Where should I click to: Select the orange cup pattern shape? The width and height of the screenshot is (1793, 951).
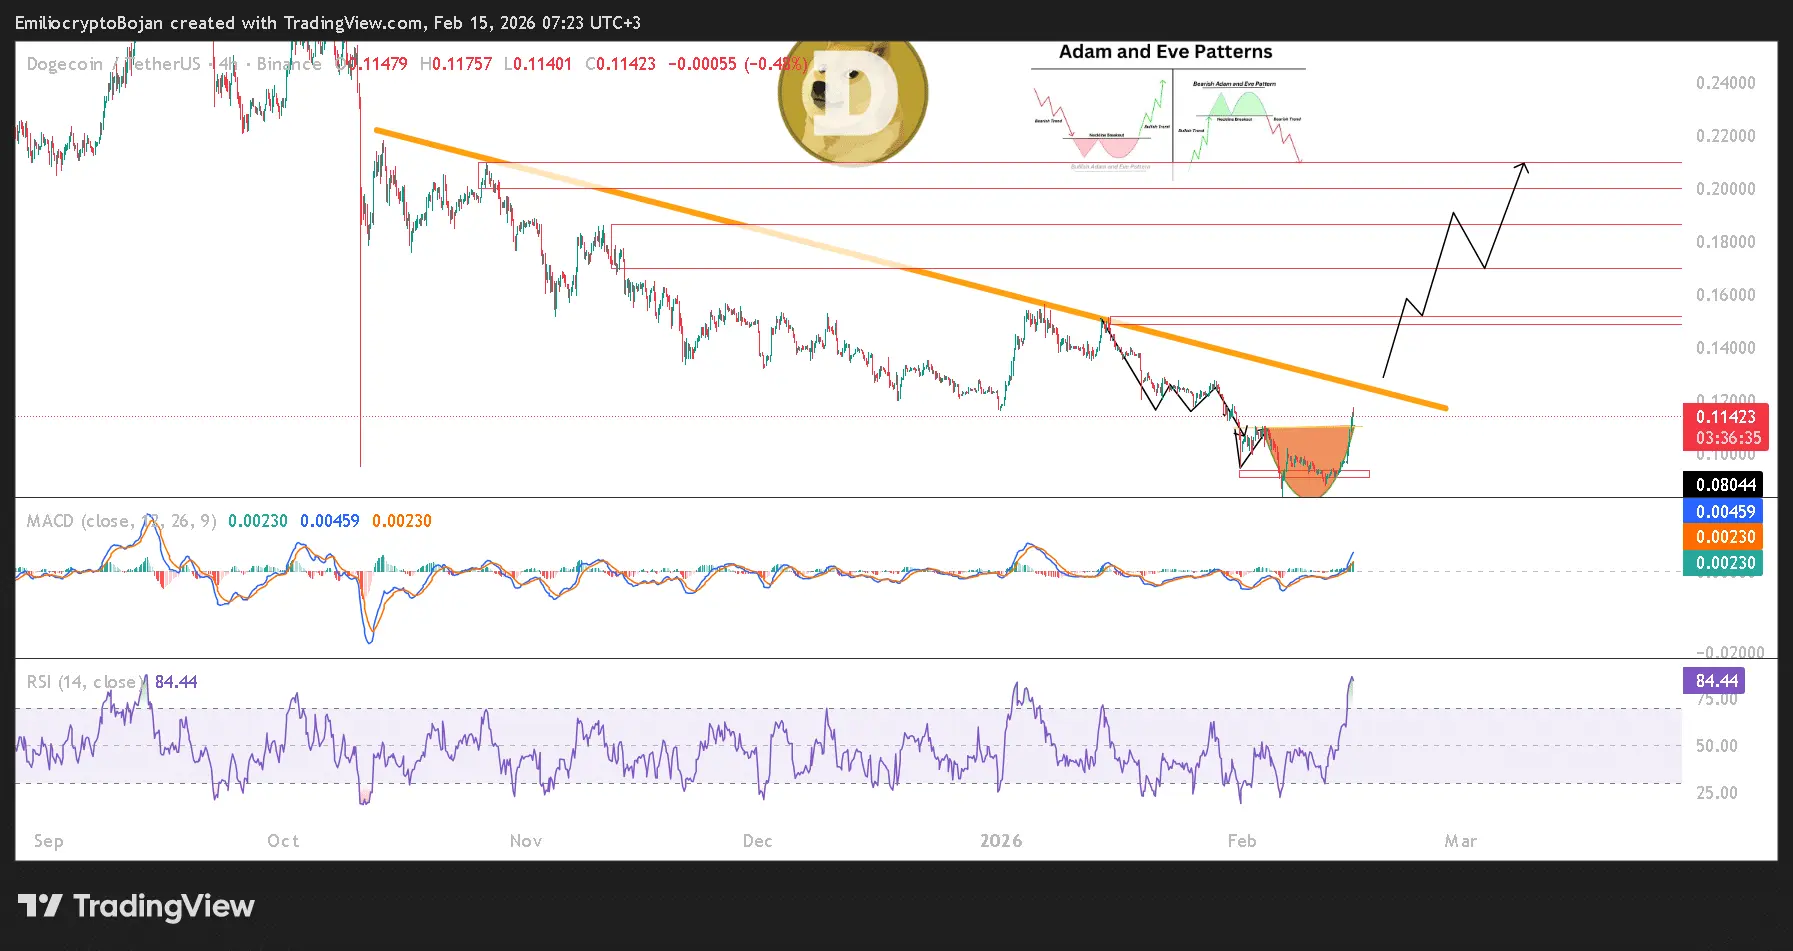(1309, 461)
